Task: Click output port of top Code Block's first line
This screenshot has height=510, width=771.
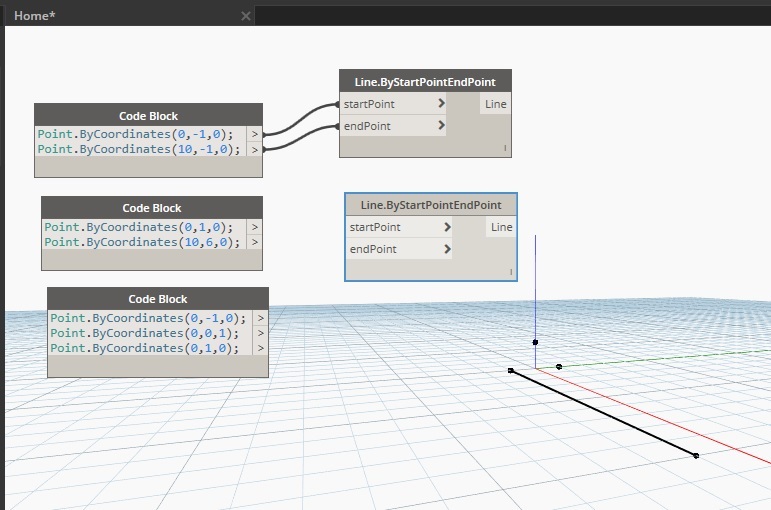Action: click(255, 134)
